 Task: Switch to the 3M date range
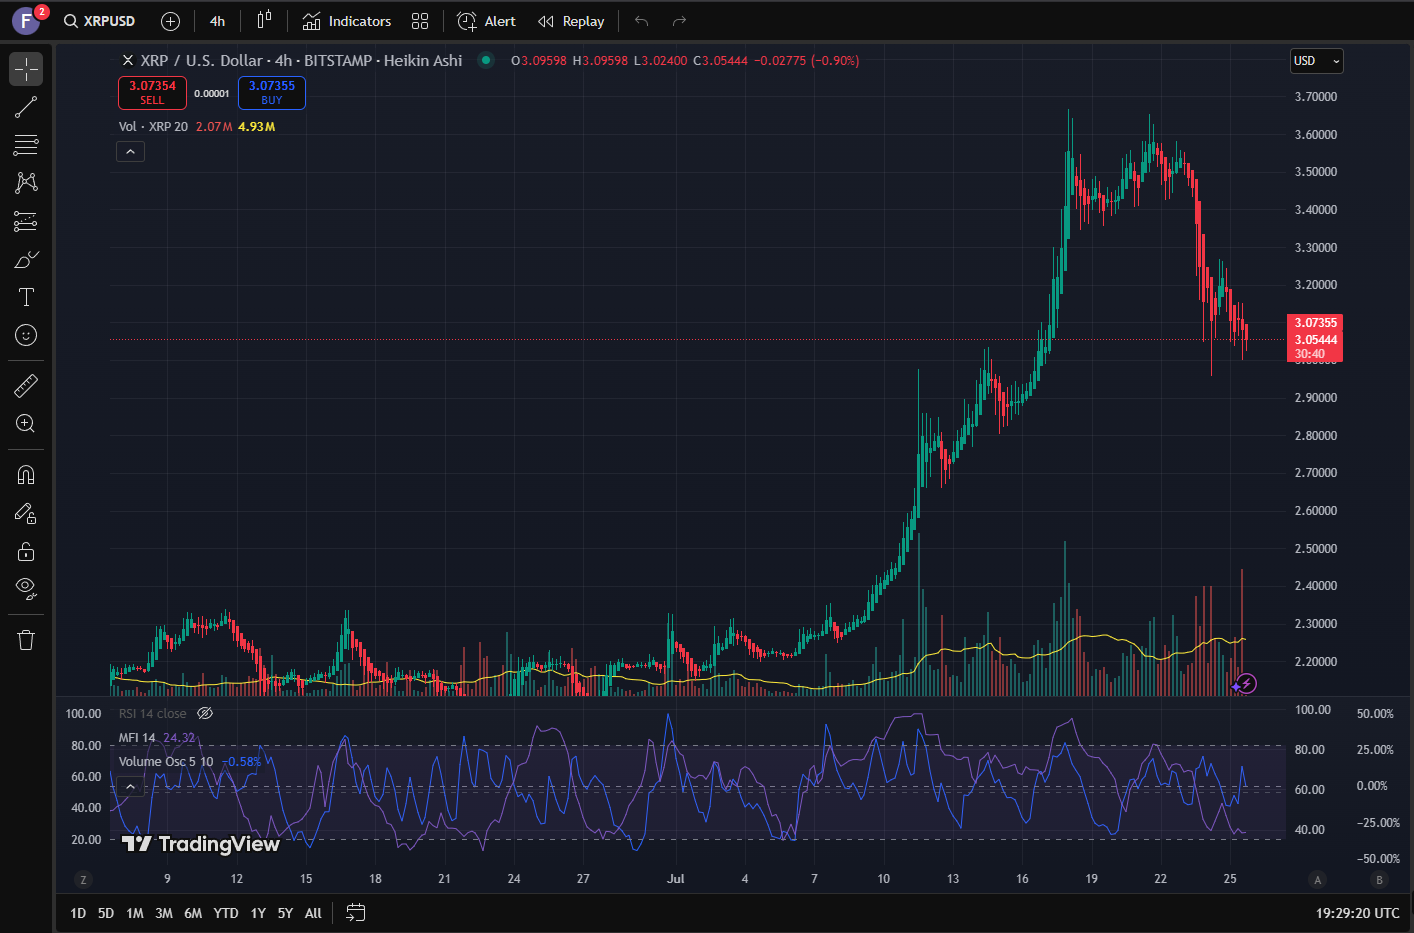click(x=164, y=913)
